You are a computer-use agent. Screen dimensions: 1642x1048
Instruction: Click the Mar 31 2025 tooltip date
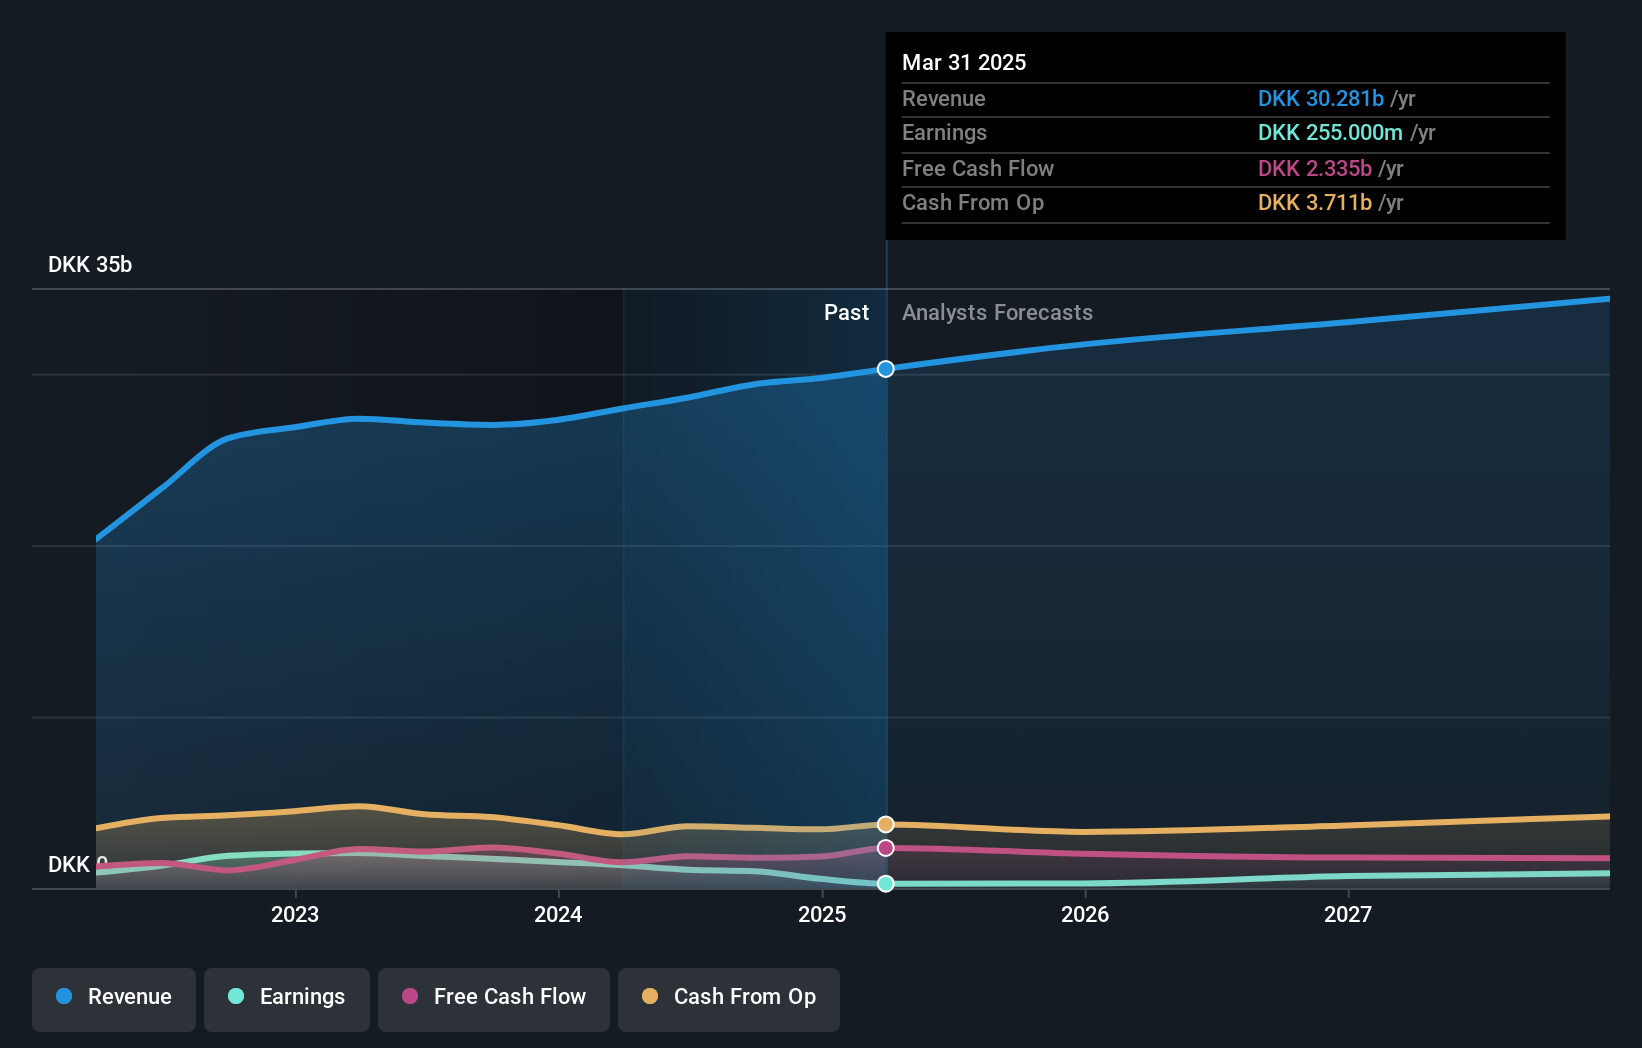pyautogui.click(x=964, y=62)
